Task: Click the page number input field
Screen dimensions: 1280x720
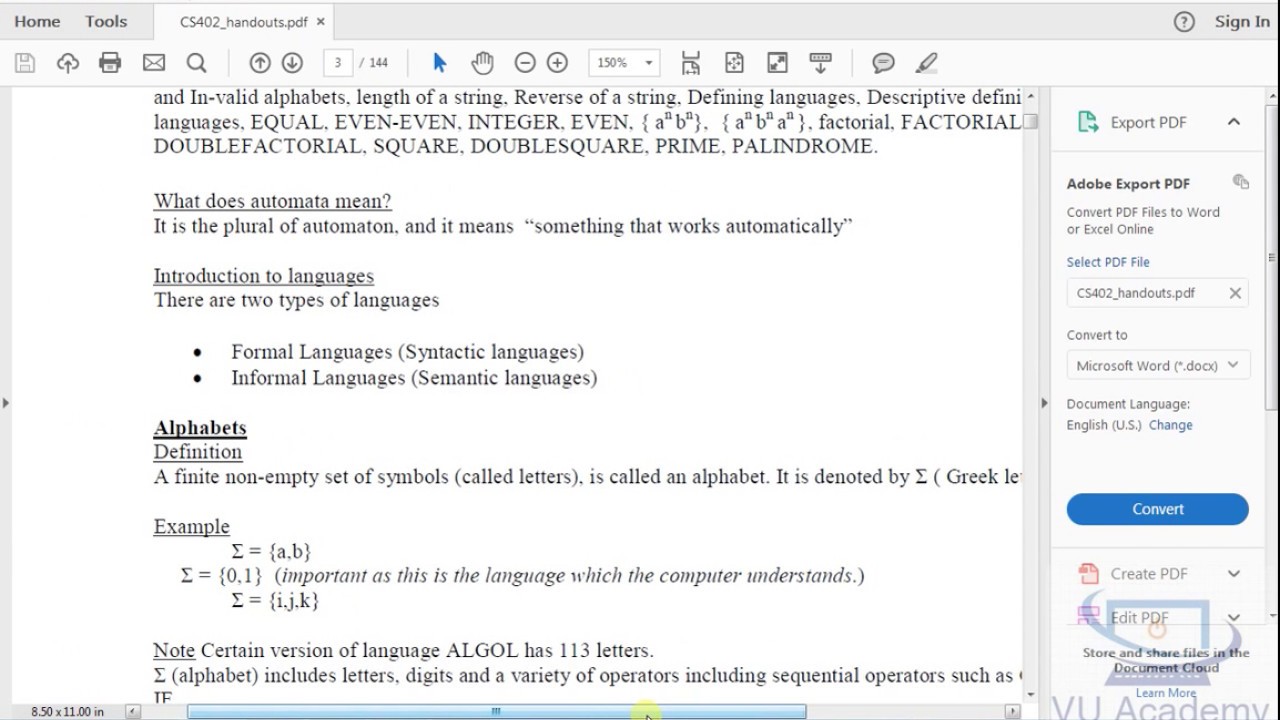Action: point(338,63)
